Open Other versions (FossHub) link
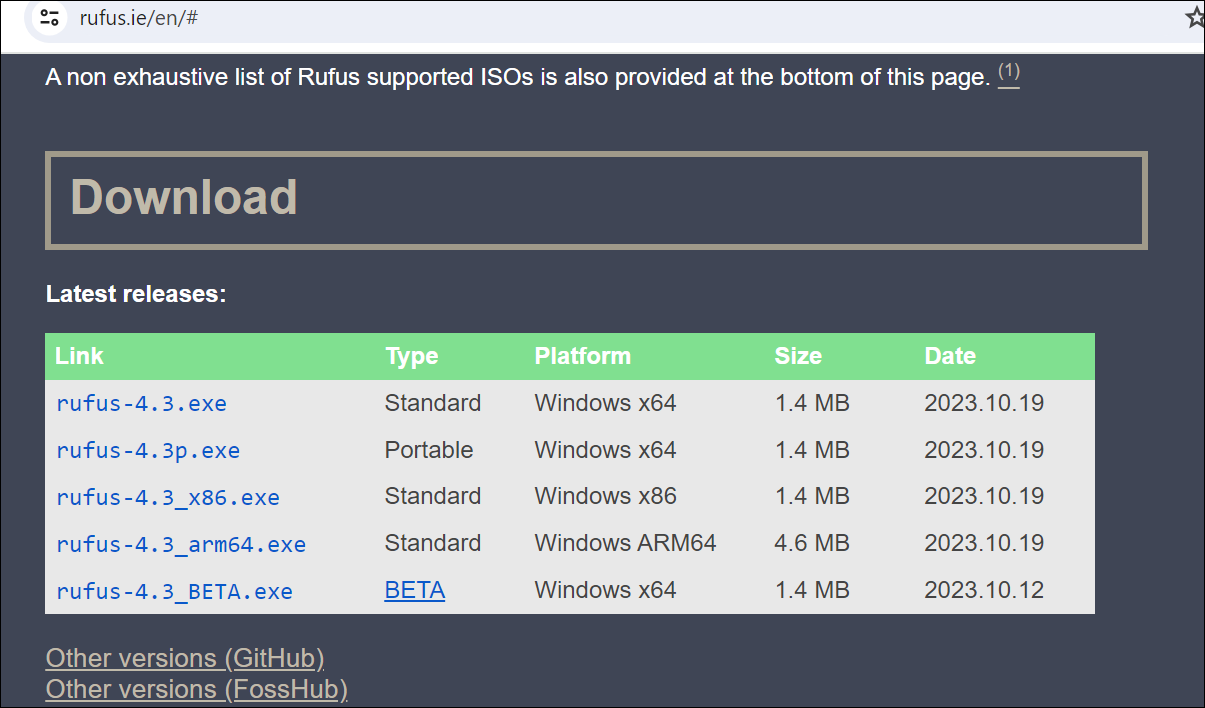Image resolution: width=1205 pixels, height=708 pixels. [197, 689]
